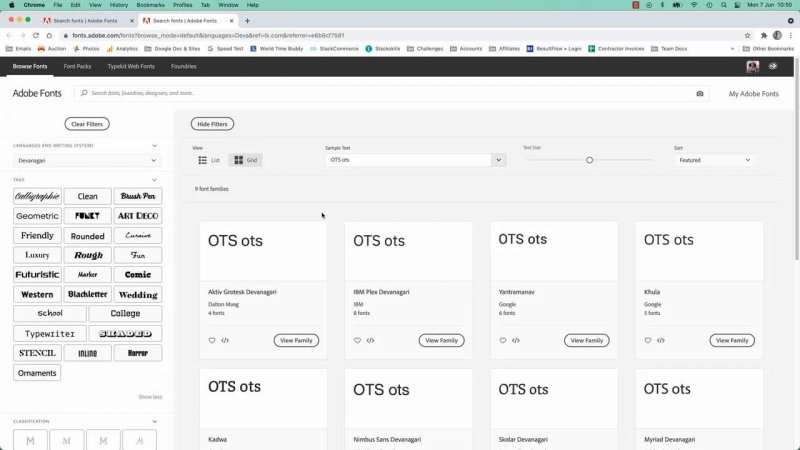Adjust the Text Size slider handle
Viewport: 800px width, 450px height.
click(589, 160)
